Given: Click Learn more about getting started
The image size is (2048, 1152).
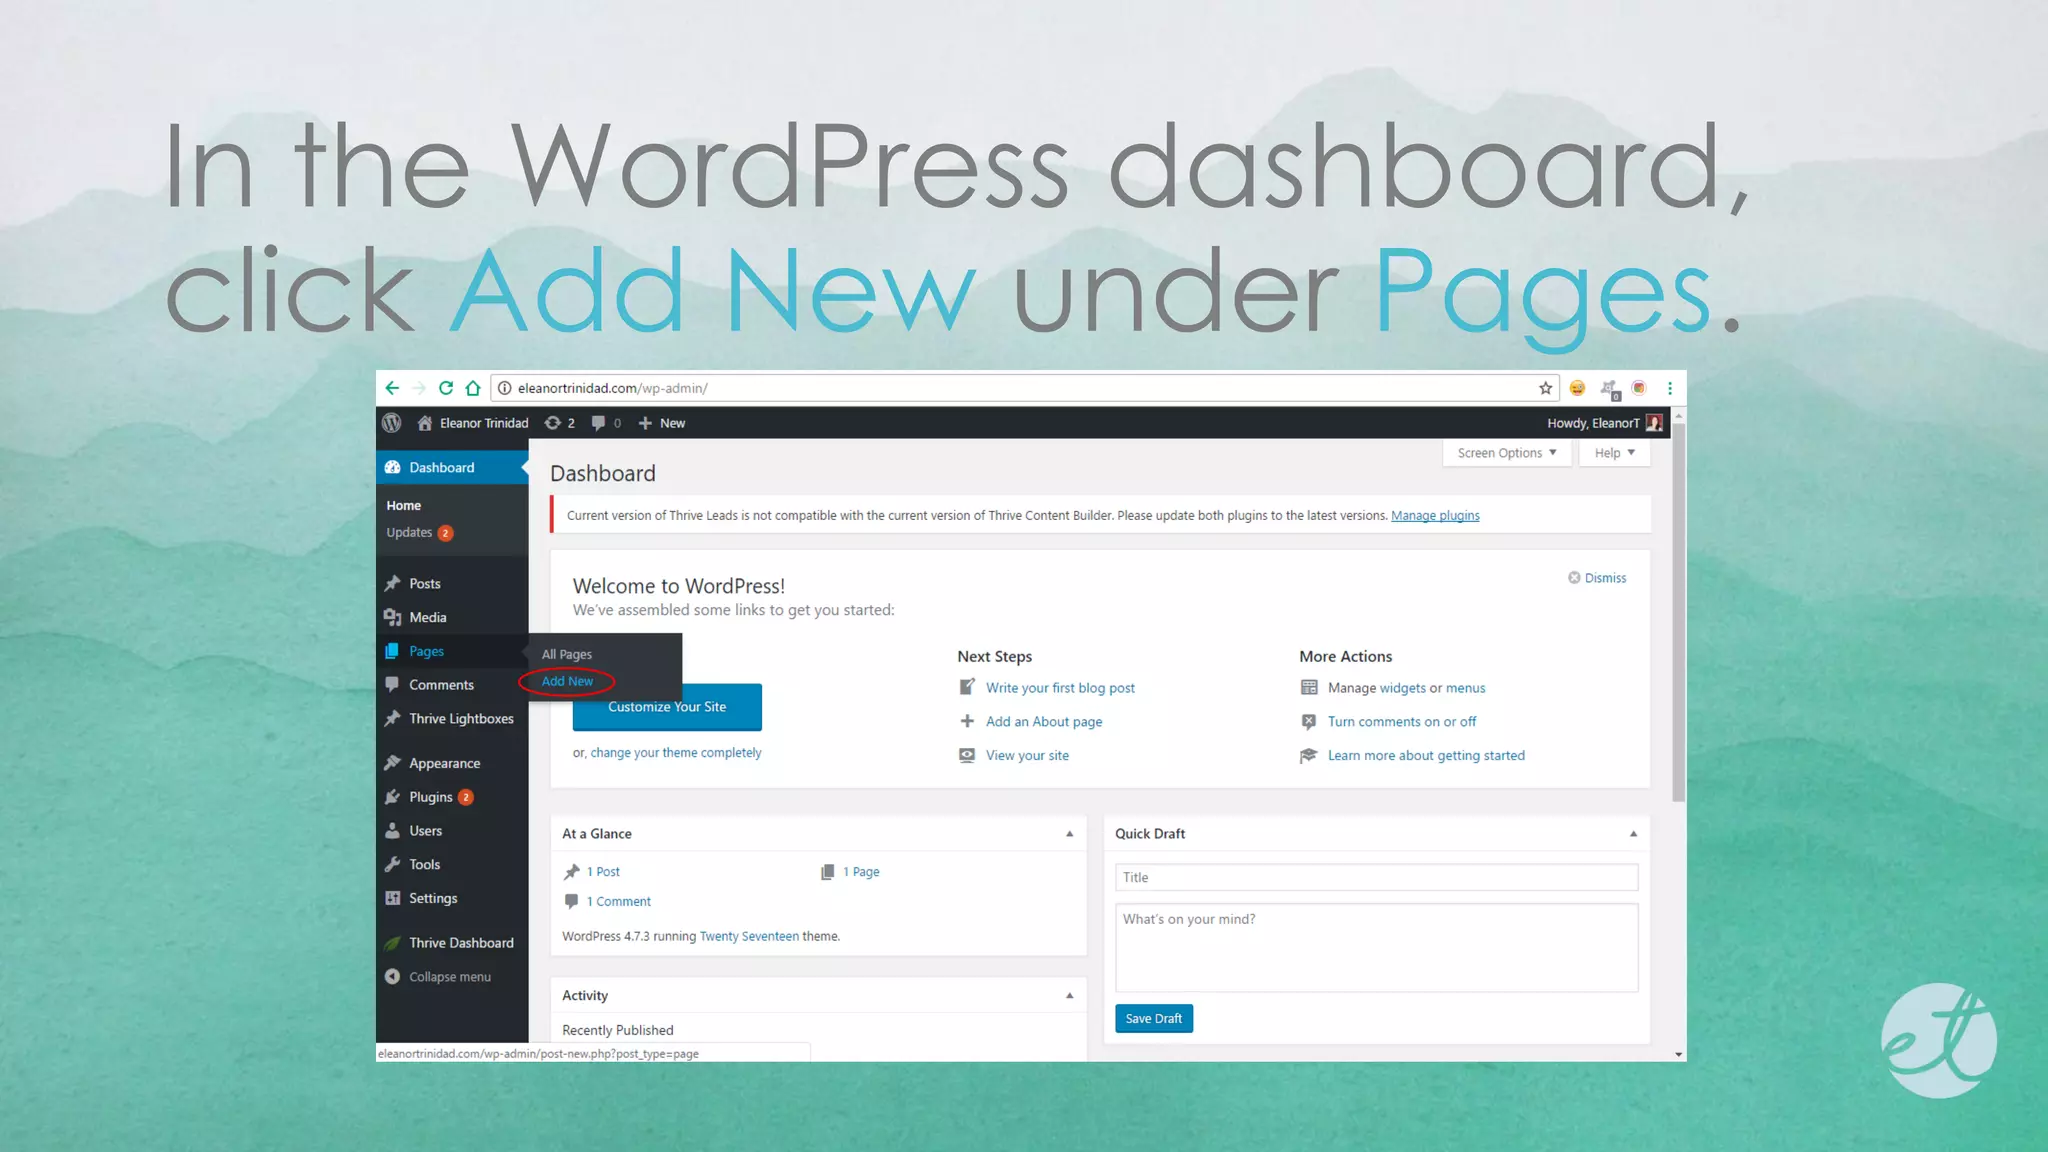Looking at the screenshot, I should [1426, 756].
